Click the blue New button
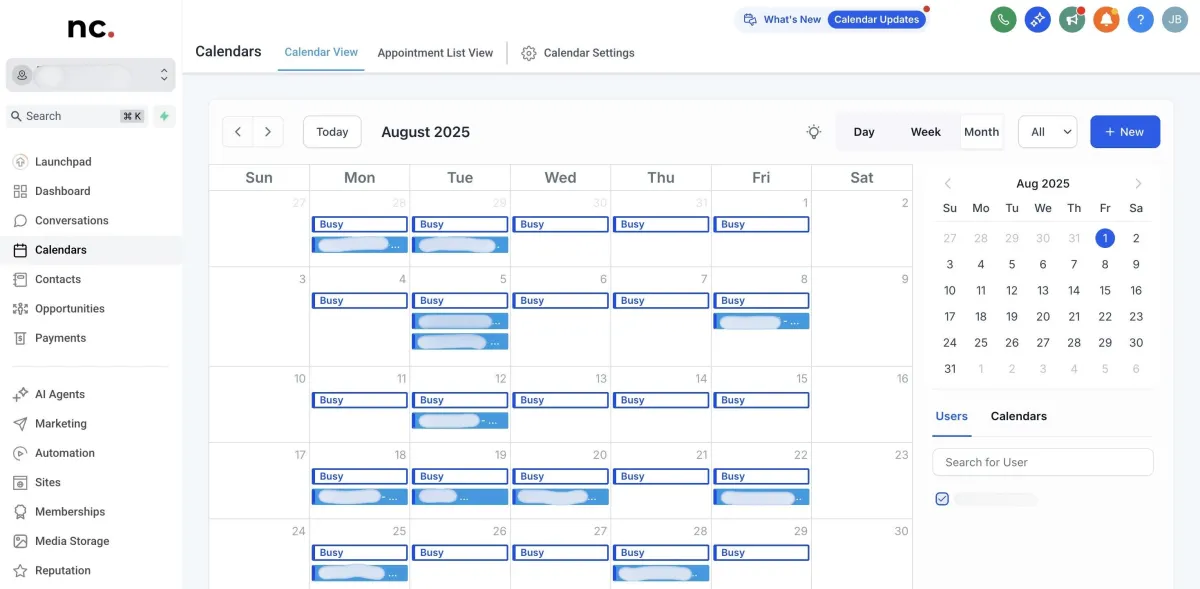The width and height of the screenshot is (1200, 589). point(1124,132)
